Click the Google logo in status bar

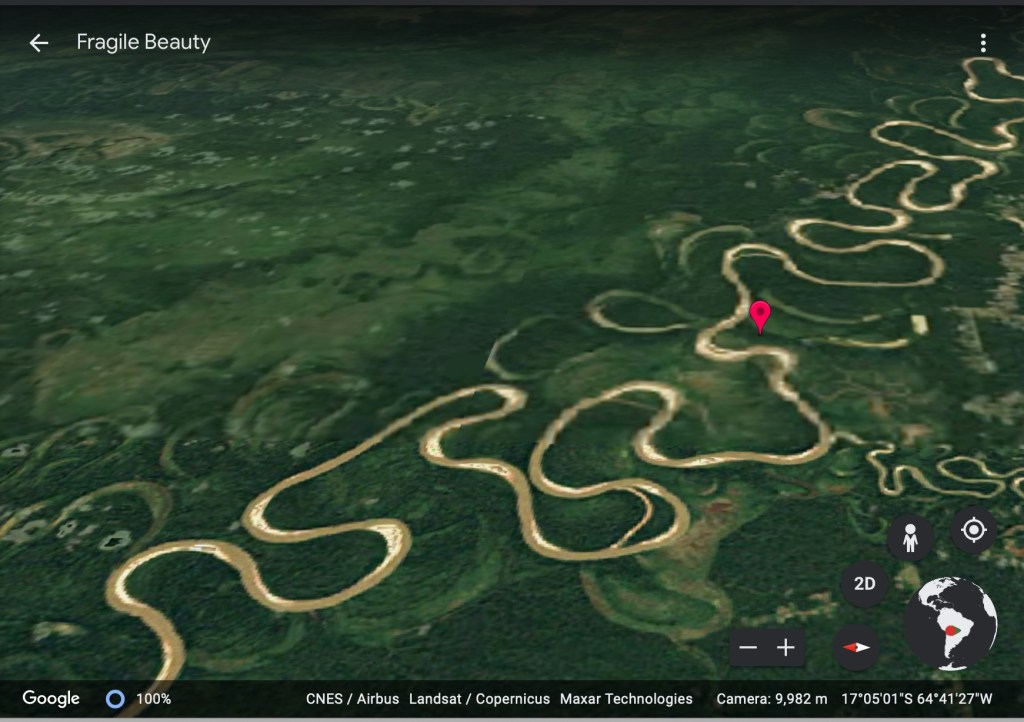click(x=51, y=699)
